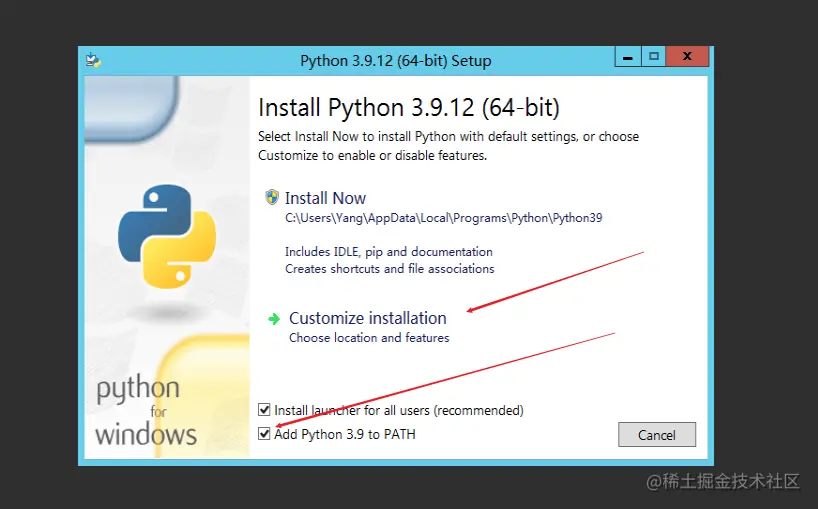818x509 pixels.
Task: Click the 'Python 3.9.12 (64-bit) Setup' title text
Action: click(395, 60)
